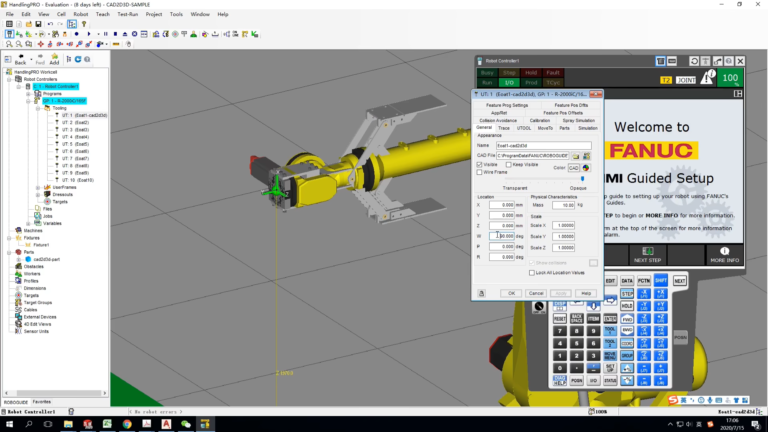
Task: Click the restart icon in Robot Controller1 title bar
Action: pyautogui.click(x=694, y=61)
